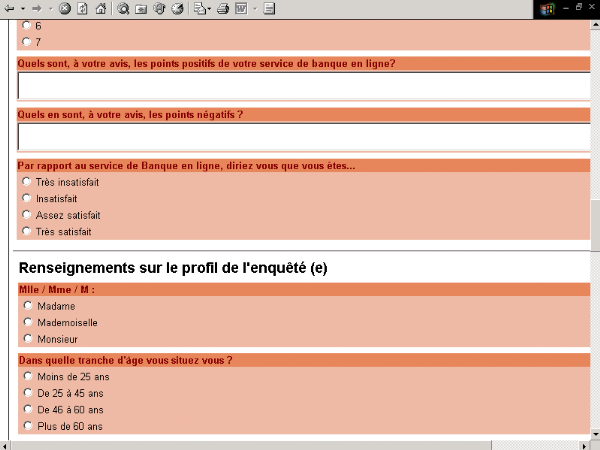Choose Très insatisfait option

click(26, 181)
